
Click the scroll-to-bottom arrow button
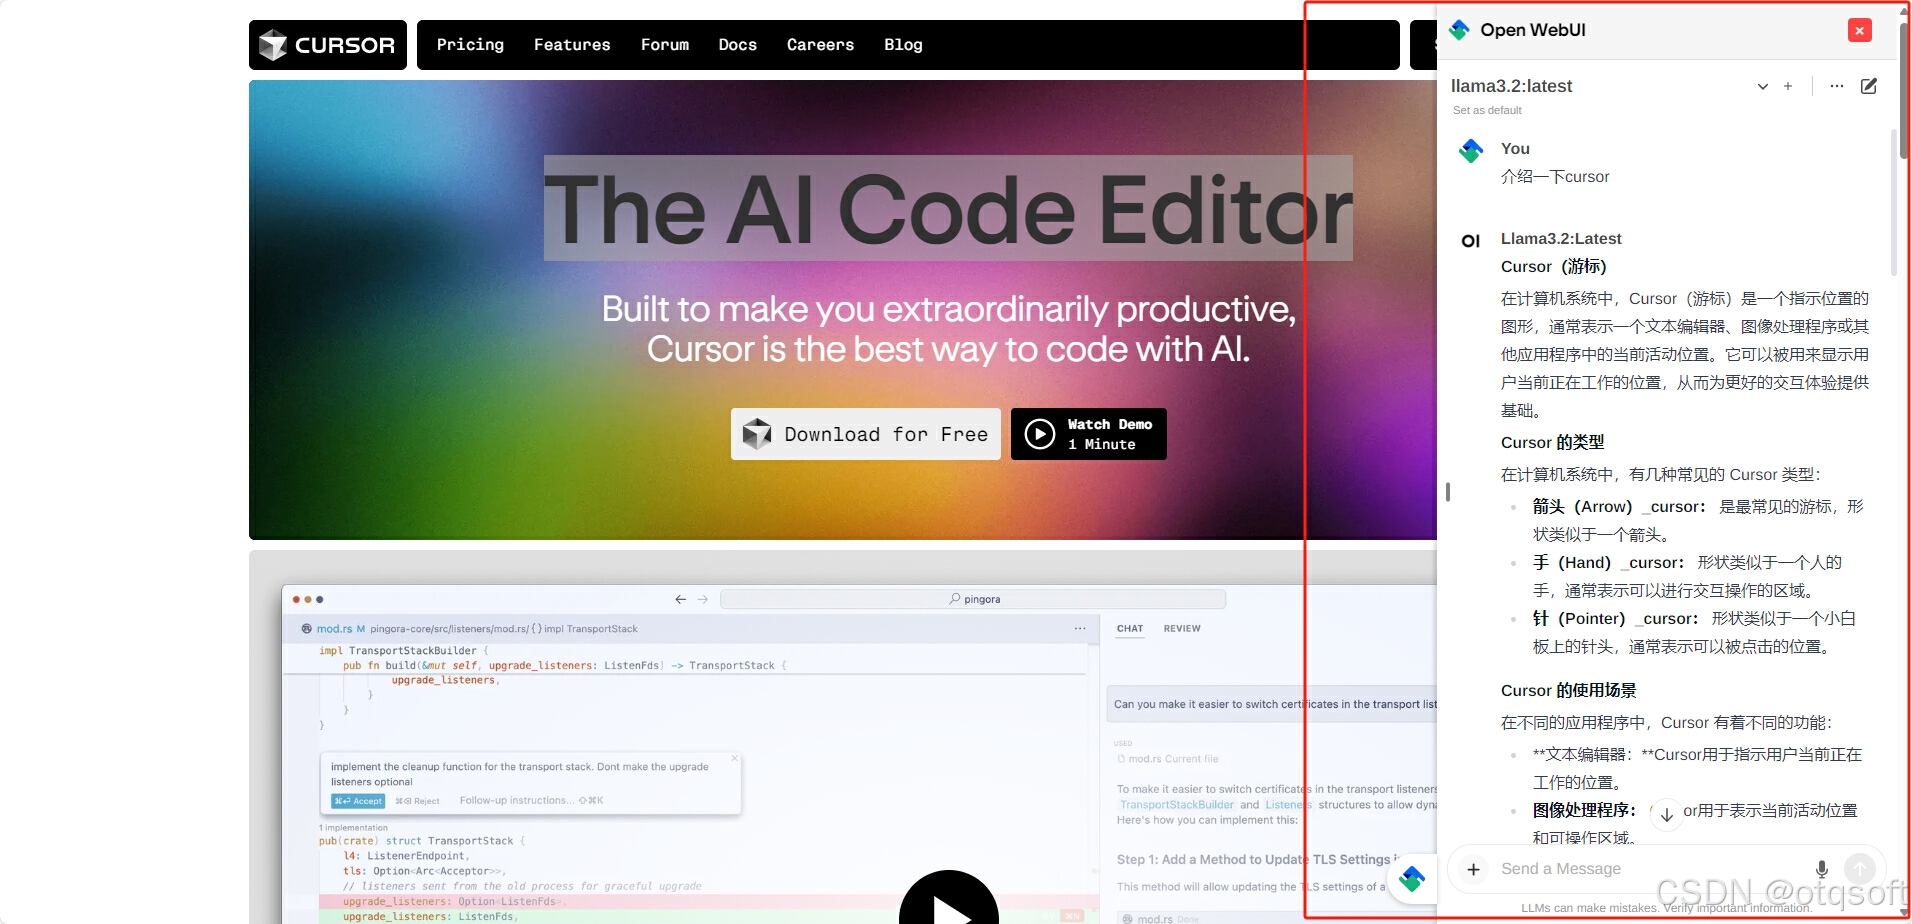(x=1666, y=814)
